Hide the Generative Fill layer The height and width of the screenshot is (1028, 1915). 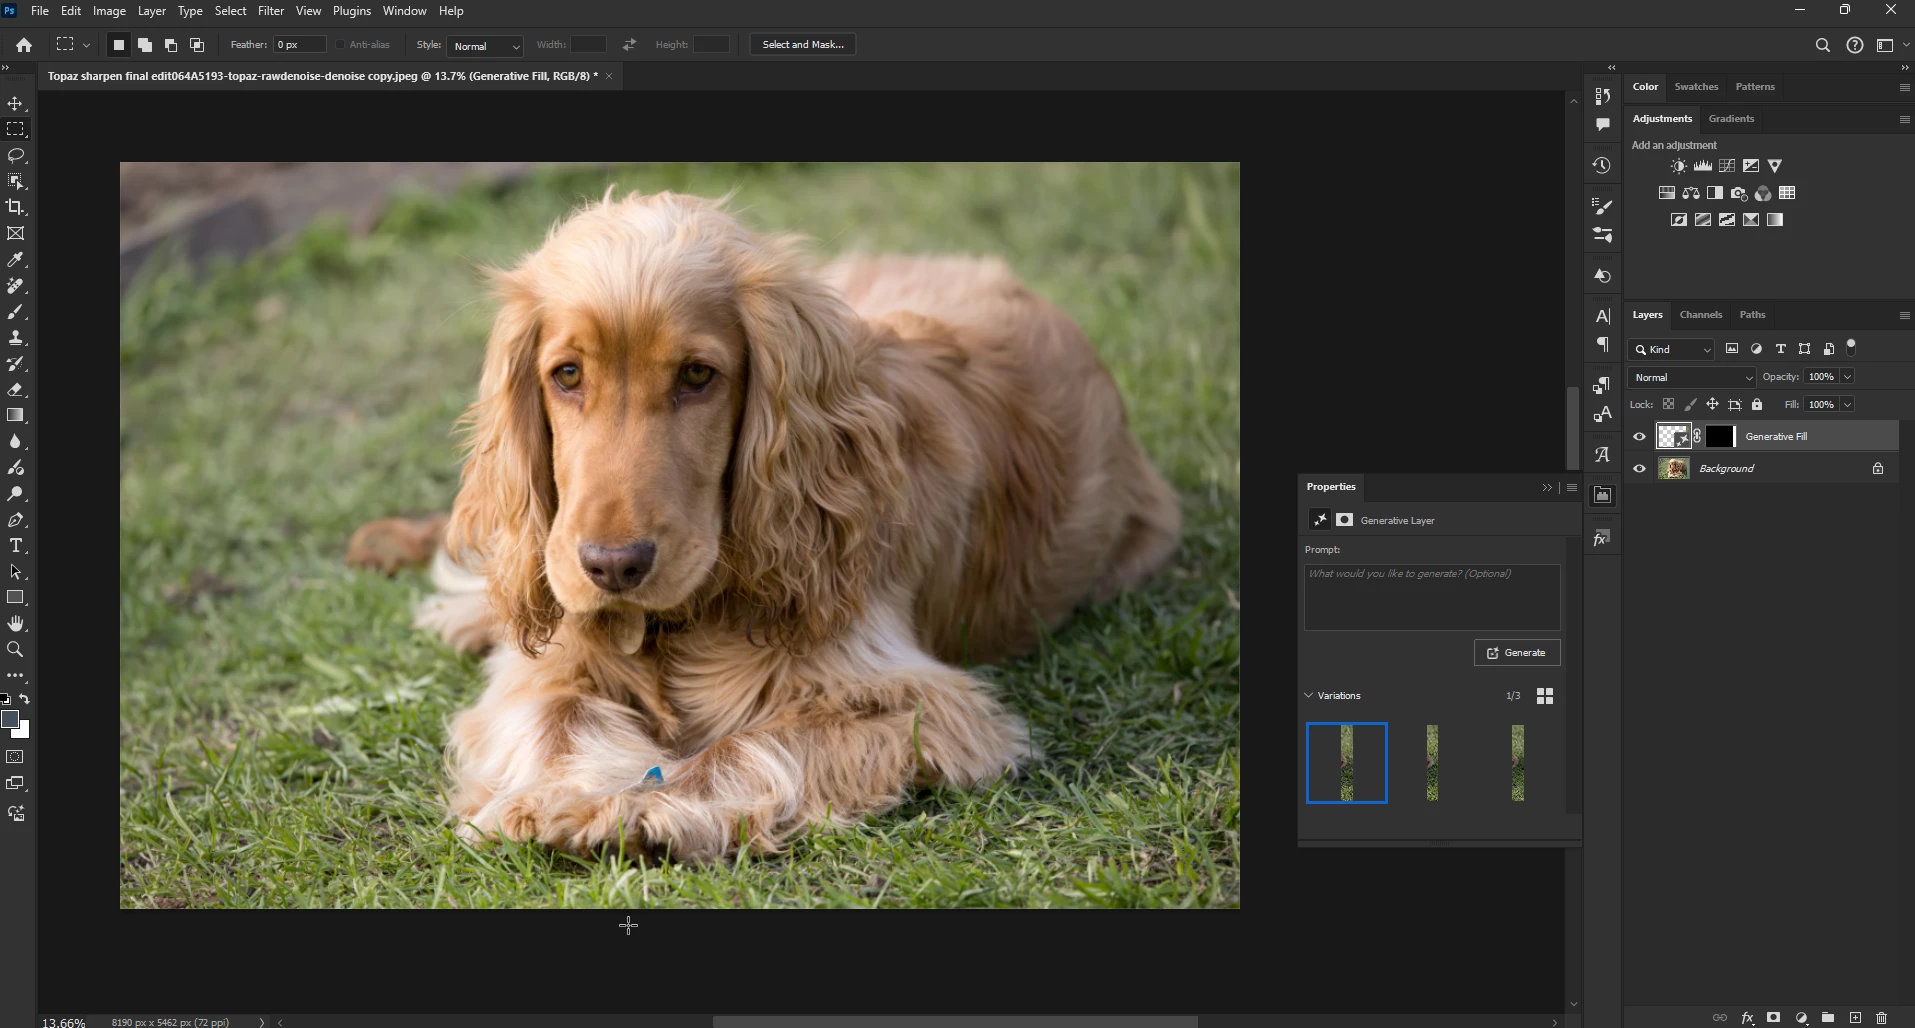1639,437
